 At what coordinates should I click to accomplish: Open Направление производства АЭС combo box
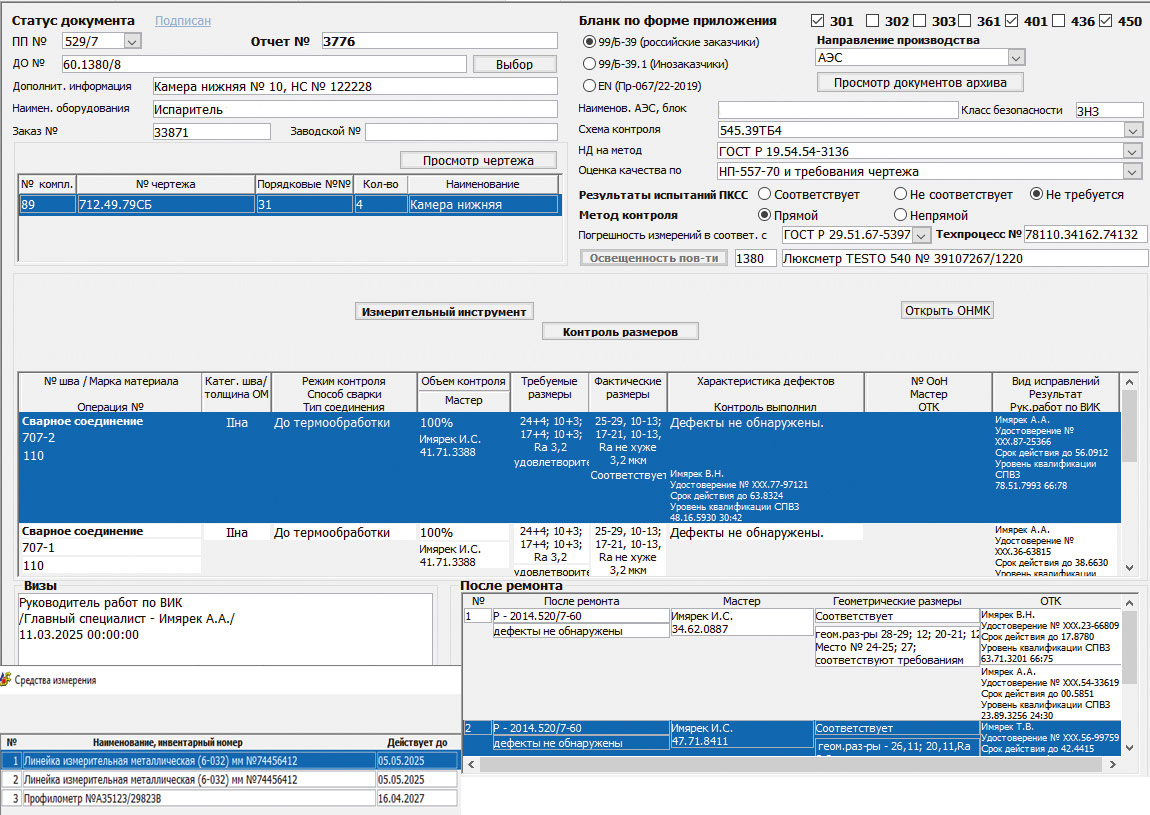tap(1016, 58)
